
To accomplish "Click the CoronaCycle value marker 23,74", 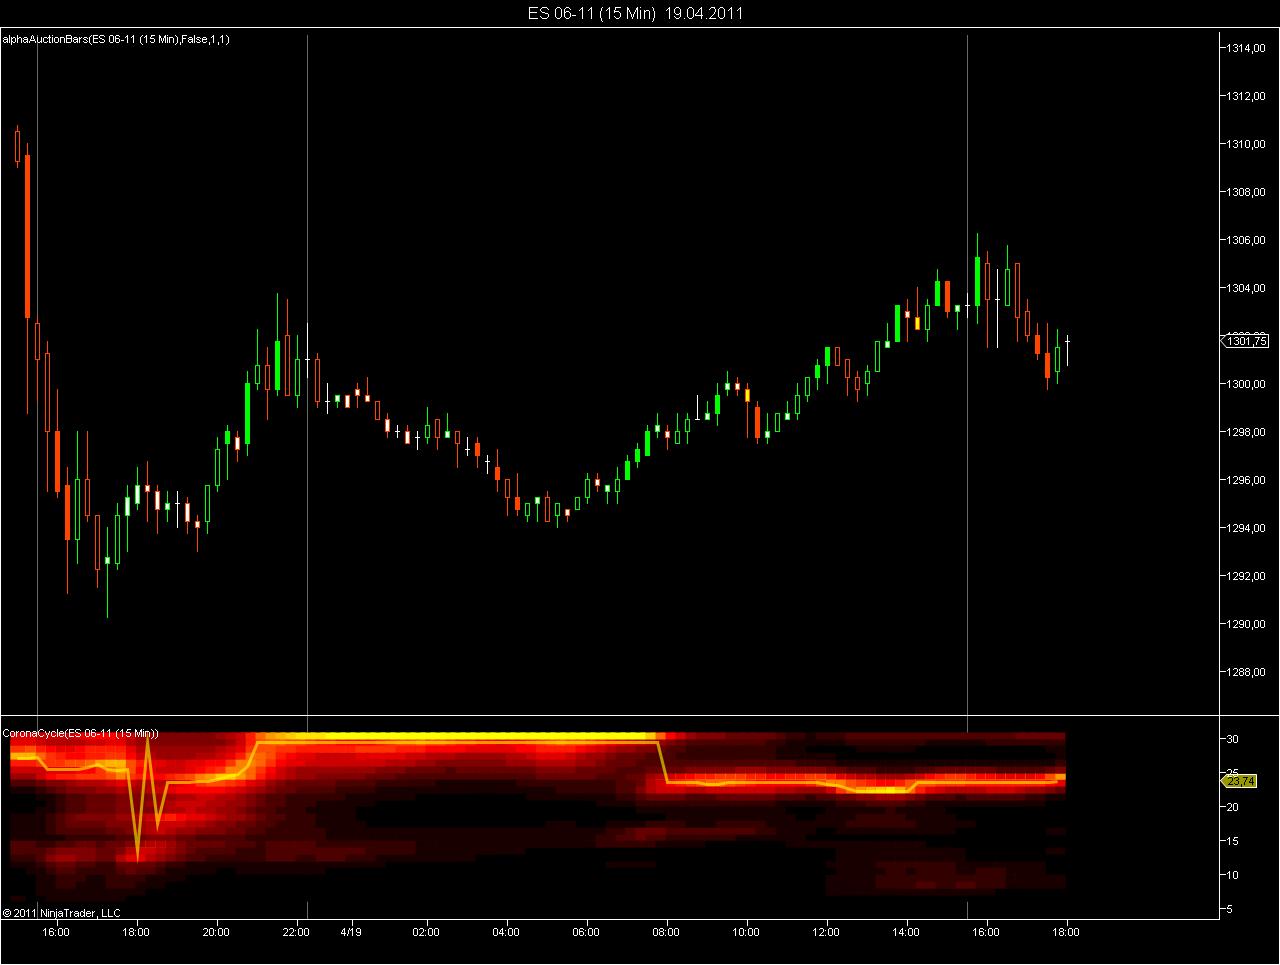I will (x=1241, y=781).
